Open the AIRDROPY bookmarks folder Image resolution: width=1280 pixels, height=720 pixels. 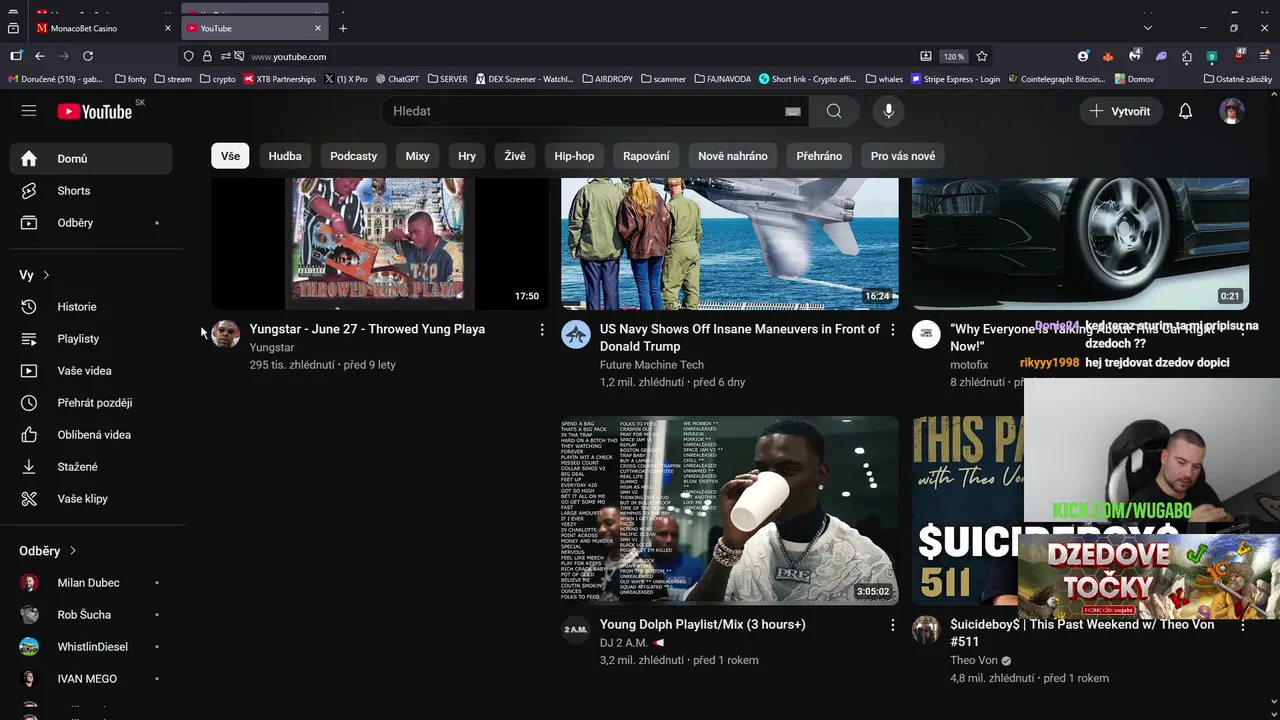coord(607,79)
